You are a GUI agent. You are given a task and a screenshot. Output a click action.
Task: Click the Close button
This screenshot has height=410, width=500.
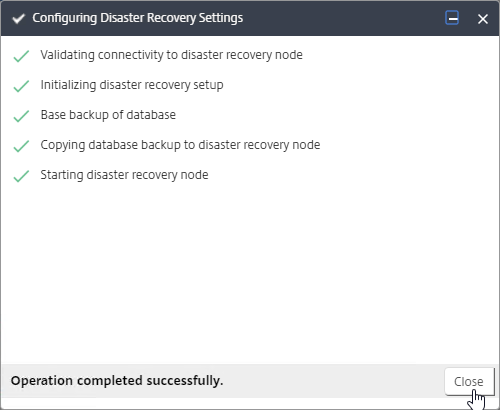pyautogui.click(x=469, y=381)
